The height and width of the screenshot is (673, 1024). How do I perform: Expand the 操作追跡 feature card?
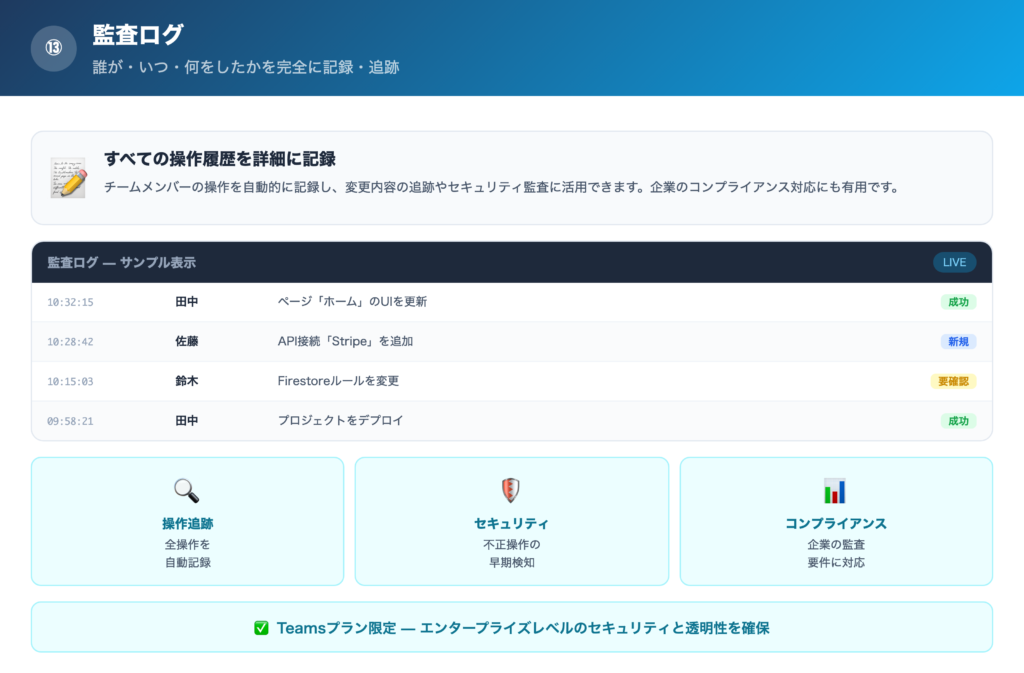(x=186, y=521)
